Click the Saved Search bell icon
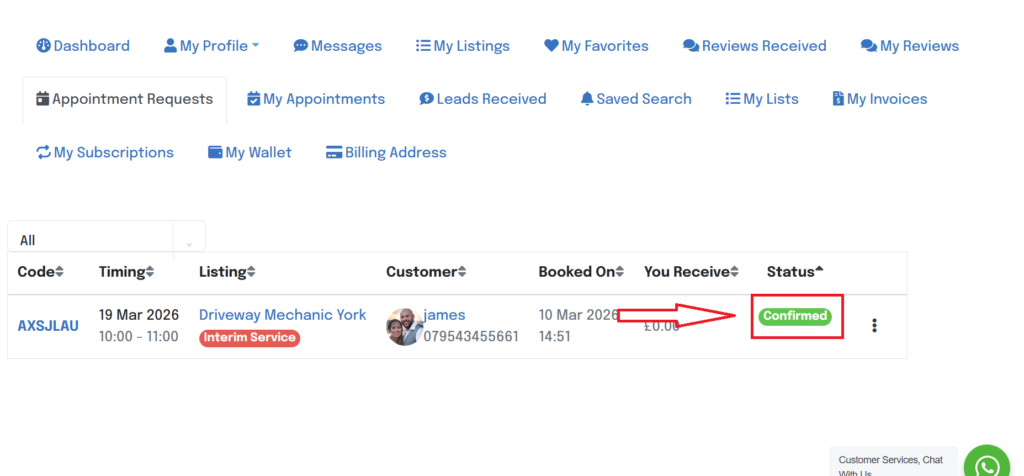The width and height of the screenshot is (1024, 476). pos(587,99)
